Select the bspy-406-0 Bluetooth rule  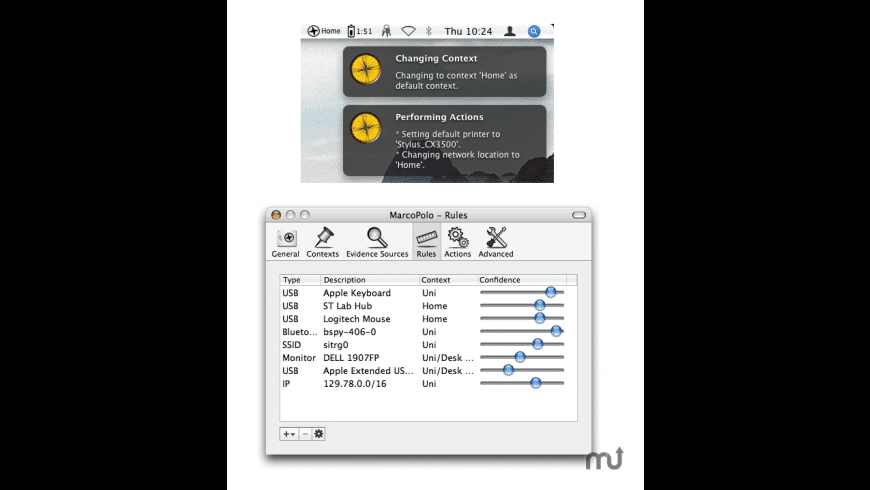pos(428,332)
